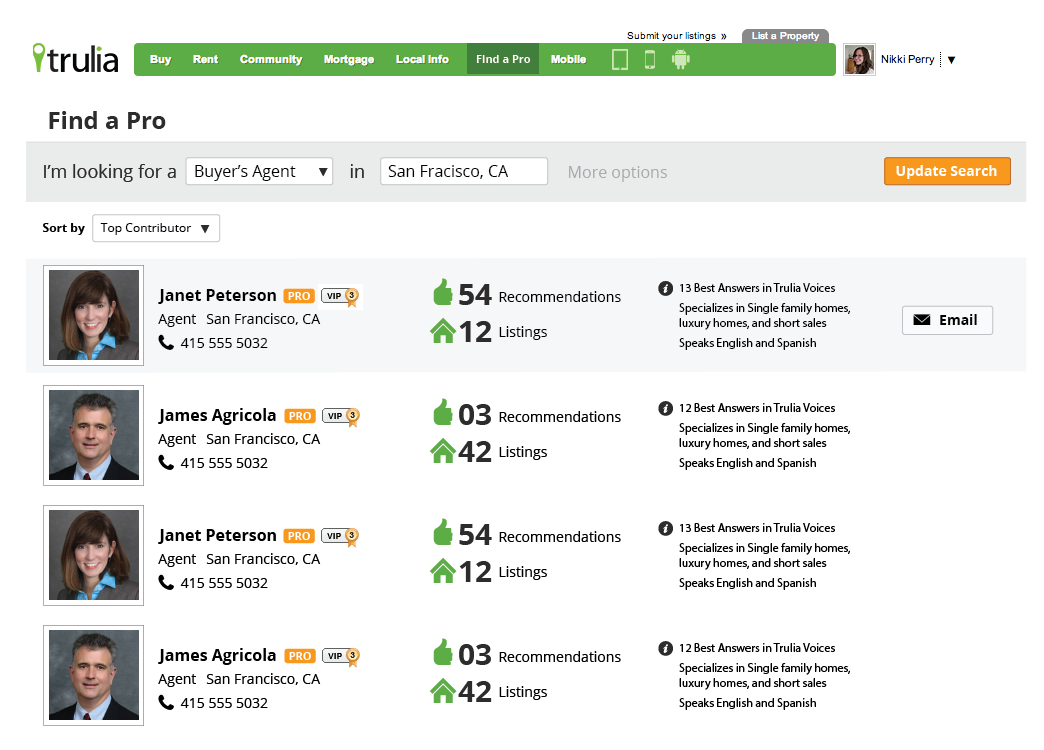1044x750 pixels.
Task: Click phone icon in second Janet Peterson row
Action: pyautogui.click(x=166, y=582)
